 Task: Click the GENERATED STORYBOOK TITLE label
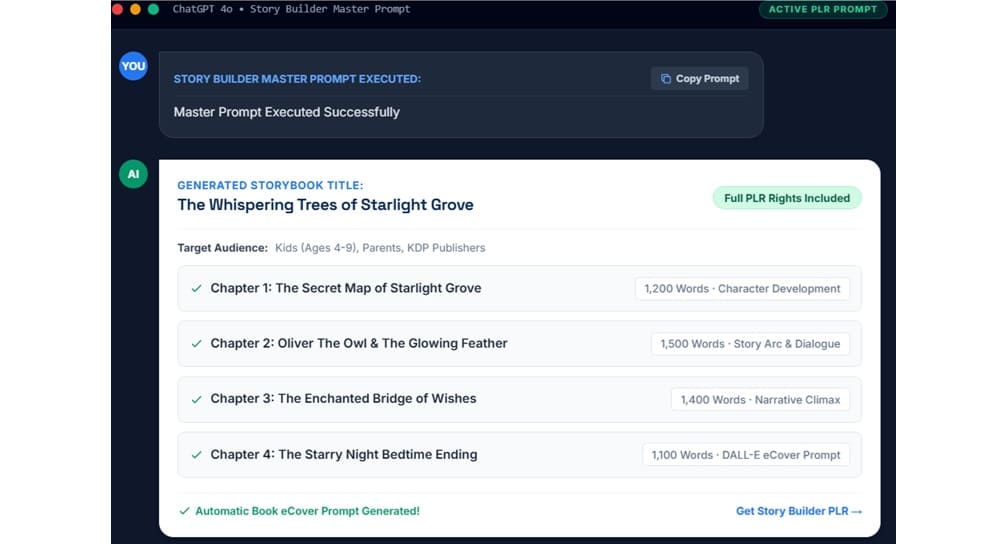click(271, 185)
